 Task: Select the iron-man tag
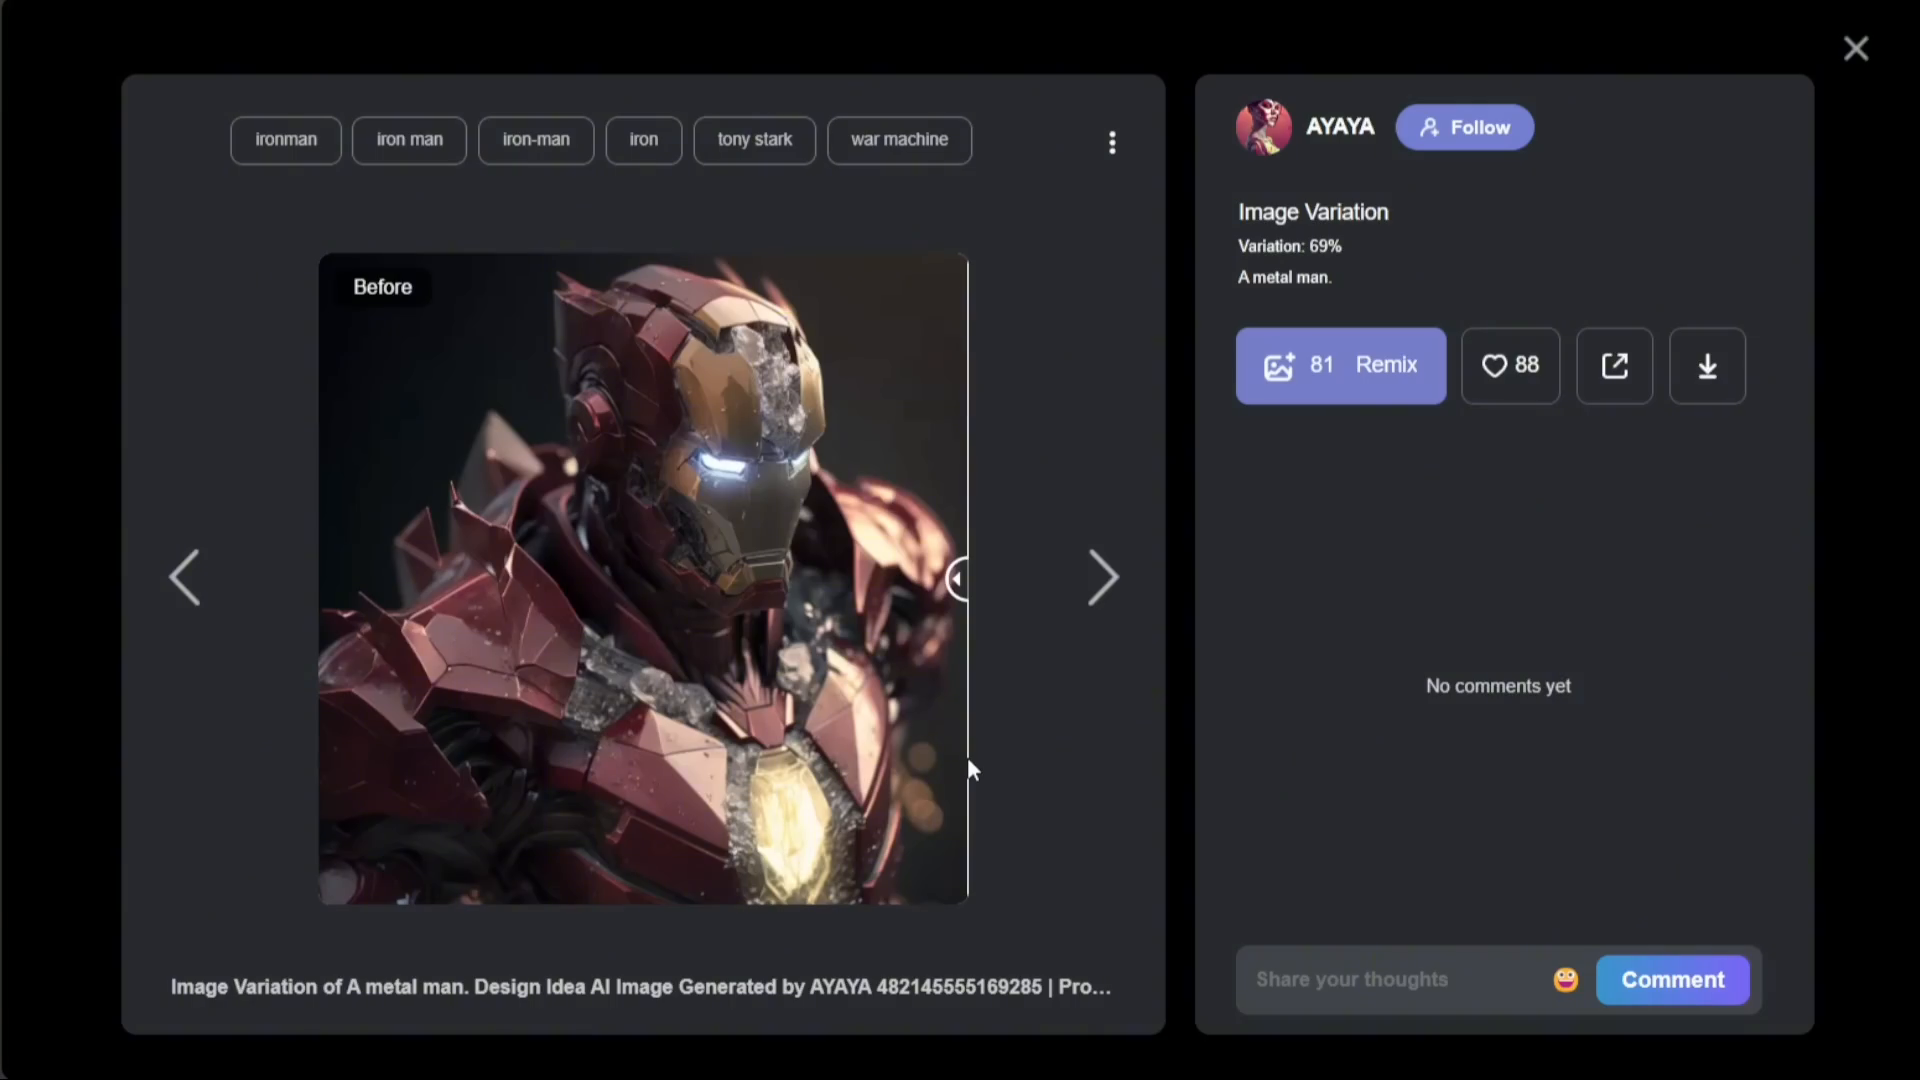point(536,140)
